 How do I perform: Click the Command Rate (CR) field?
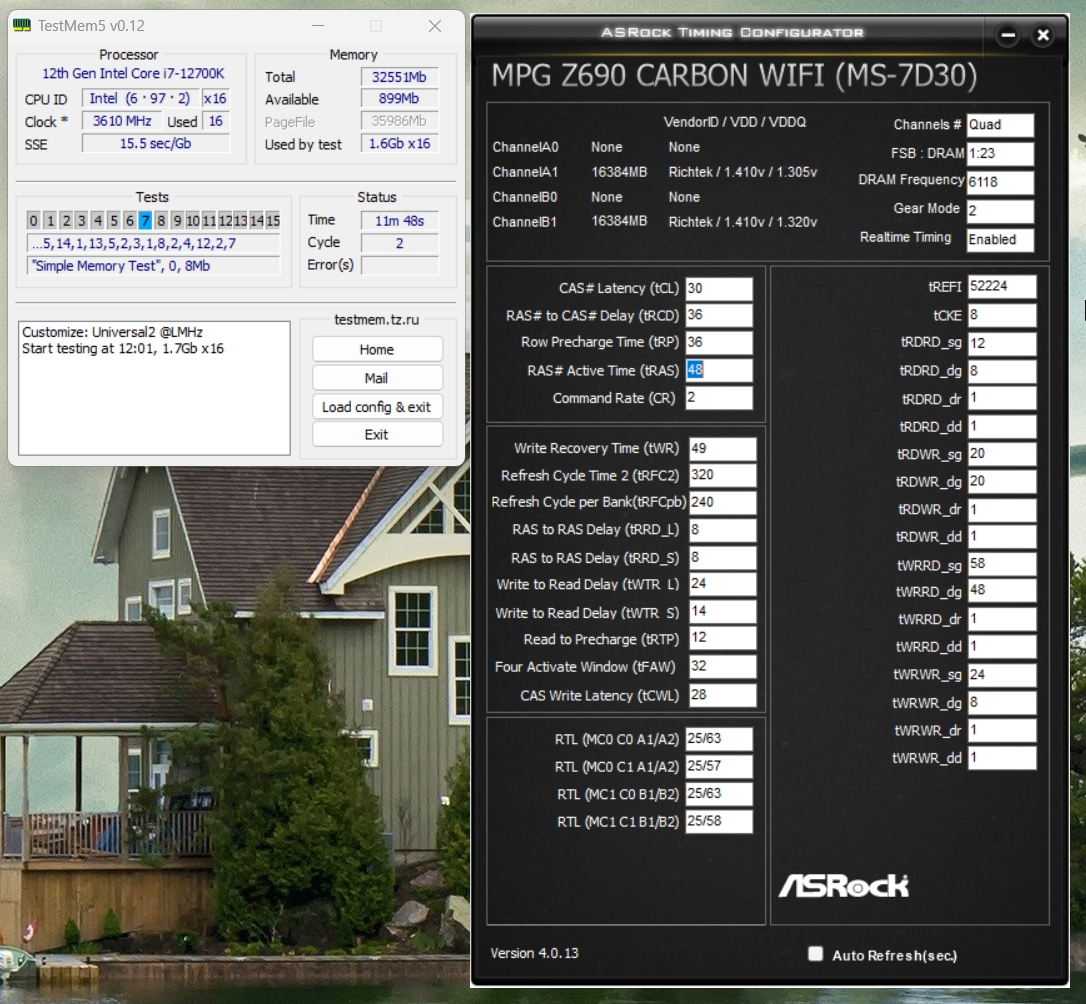pos(719,397)
